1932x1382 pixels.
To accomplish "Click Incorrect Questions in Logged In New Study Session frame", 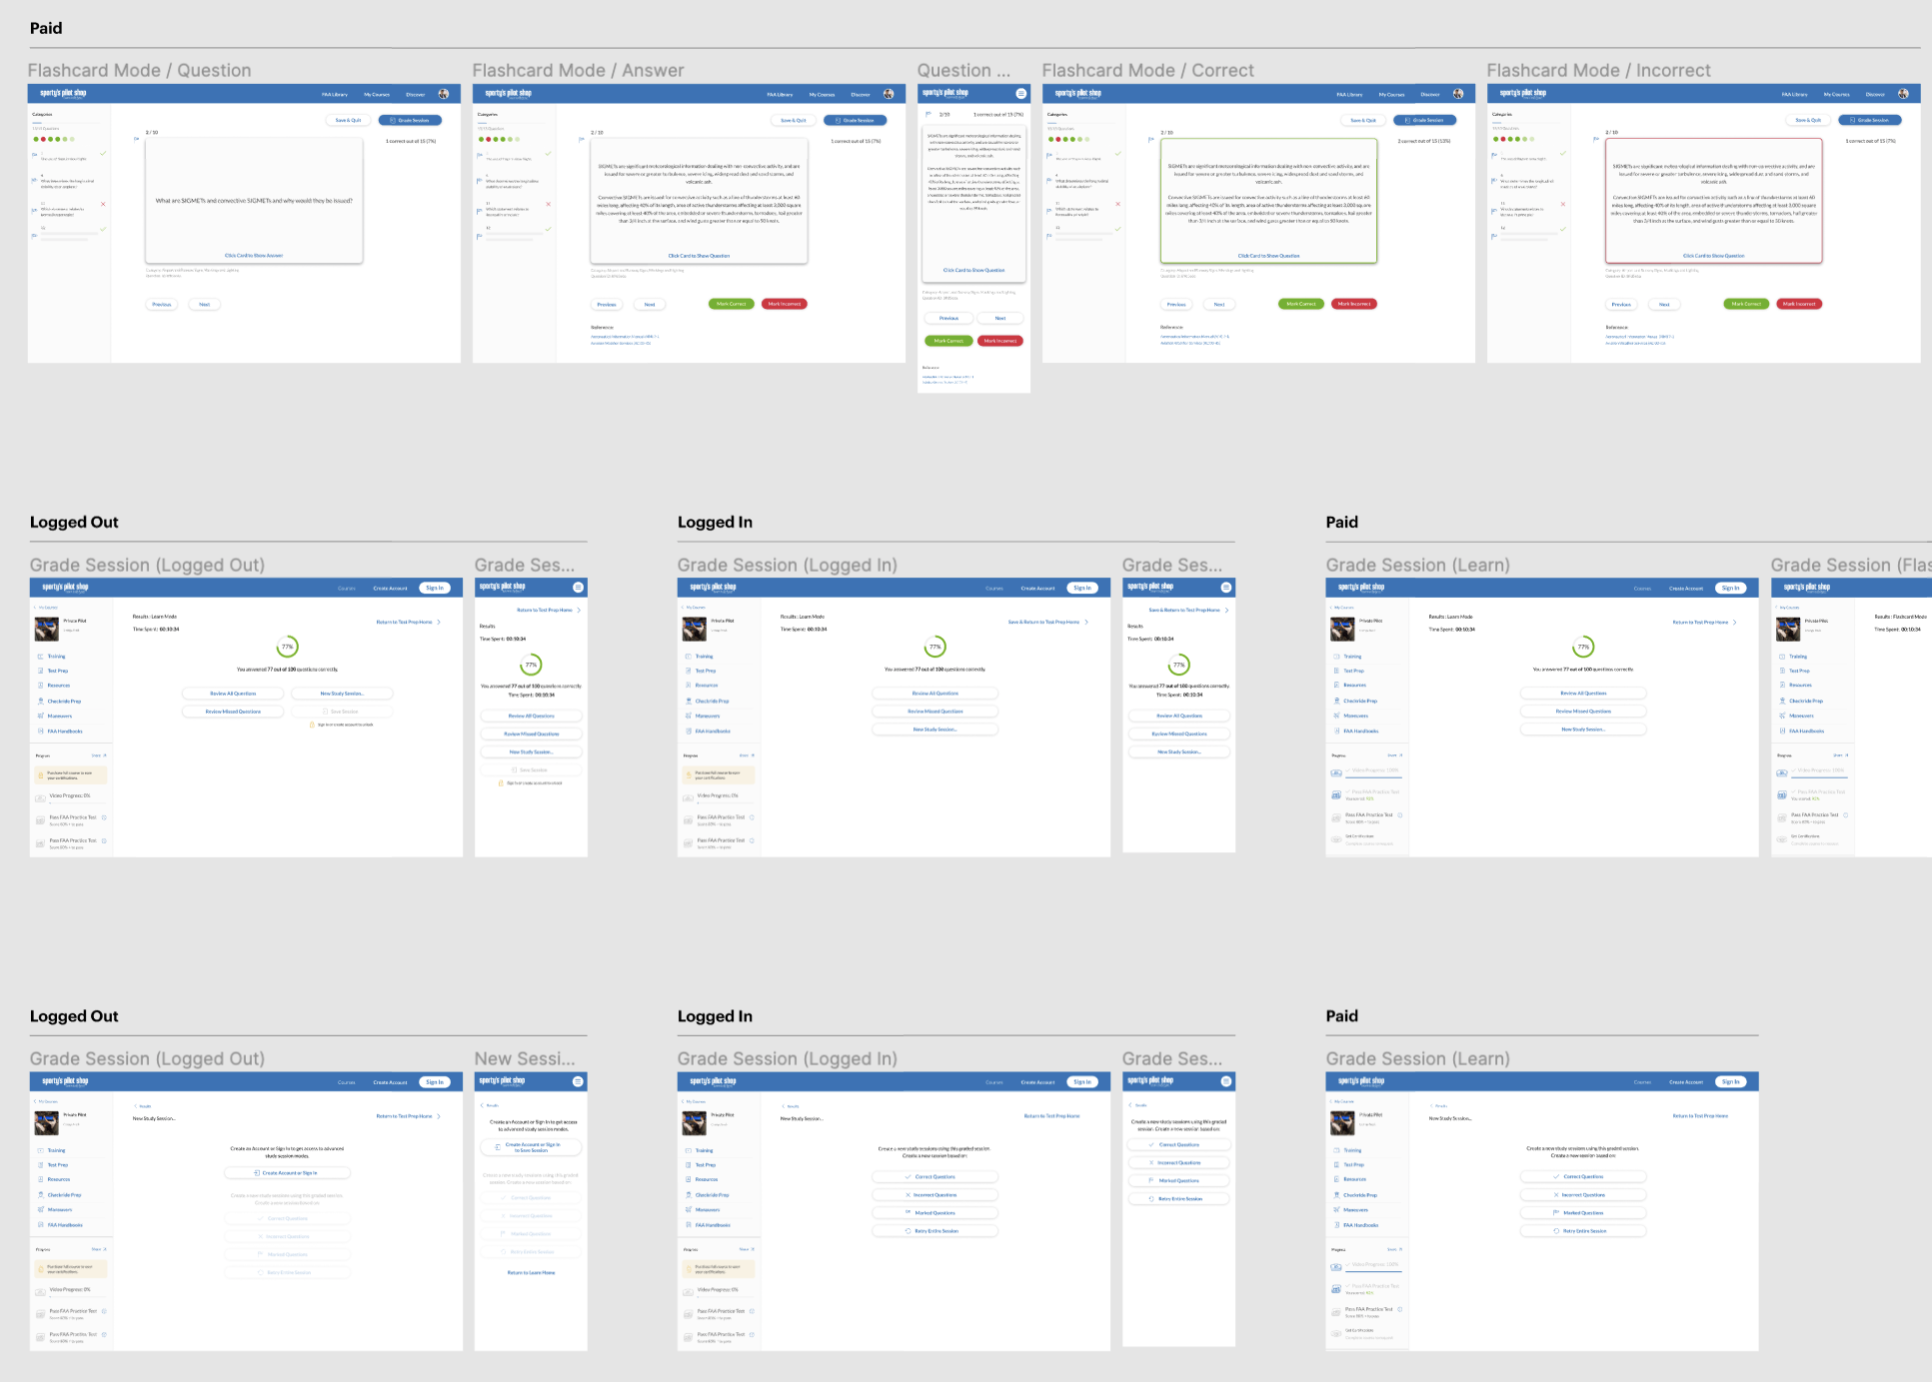I will click(935, 1195).
